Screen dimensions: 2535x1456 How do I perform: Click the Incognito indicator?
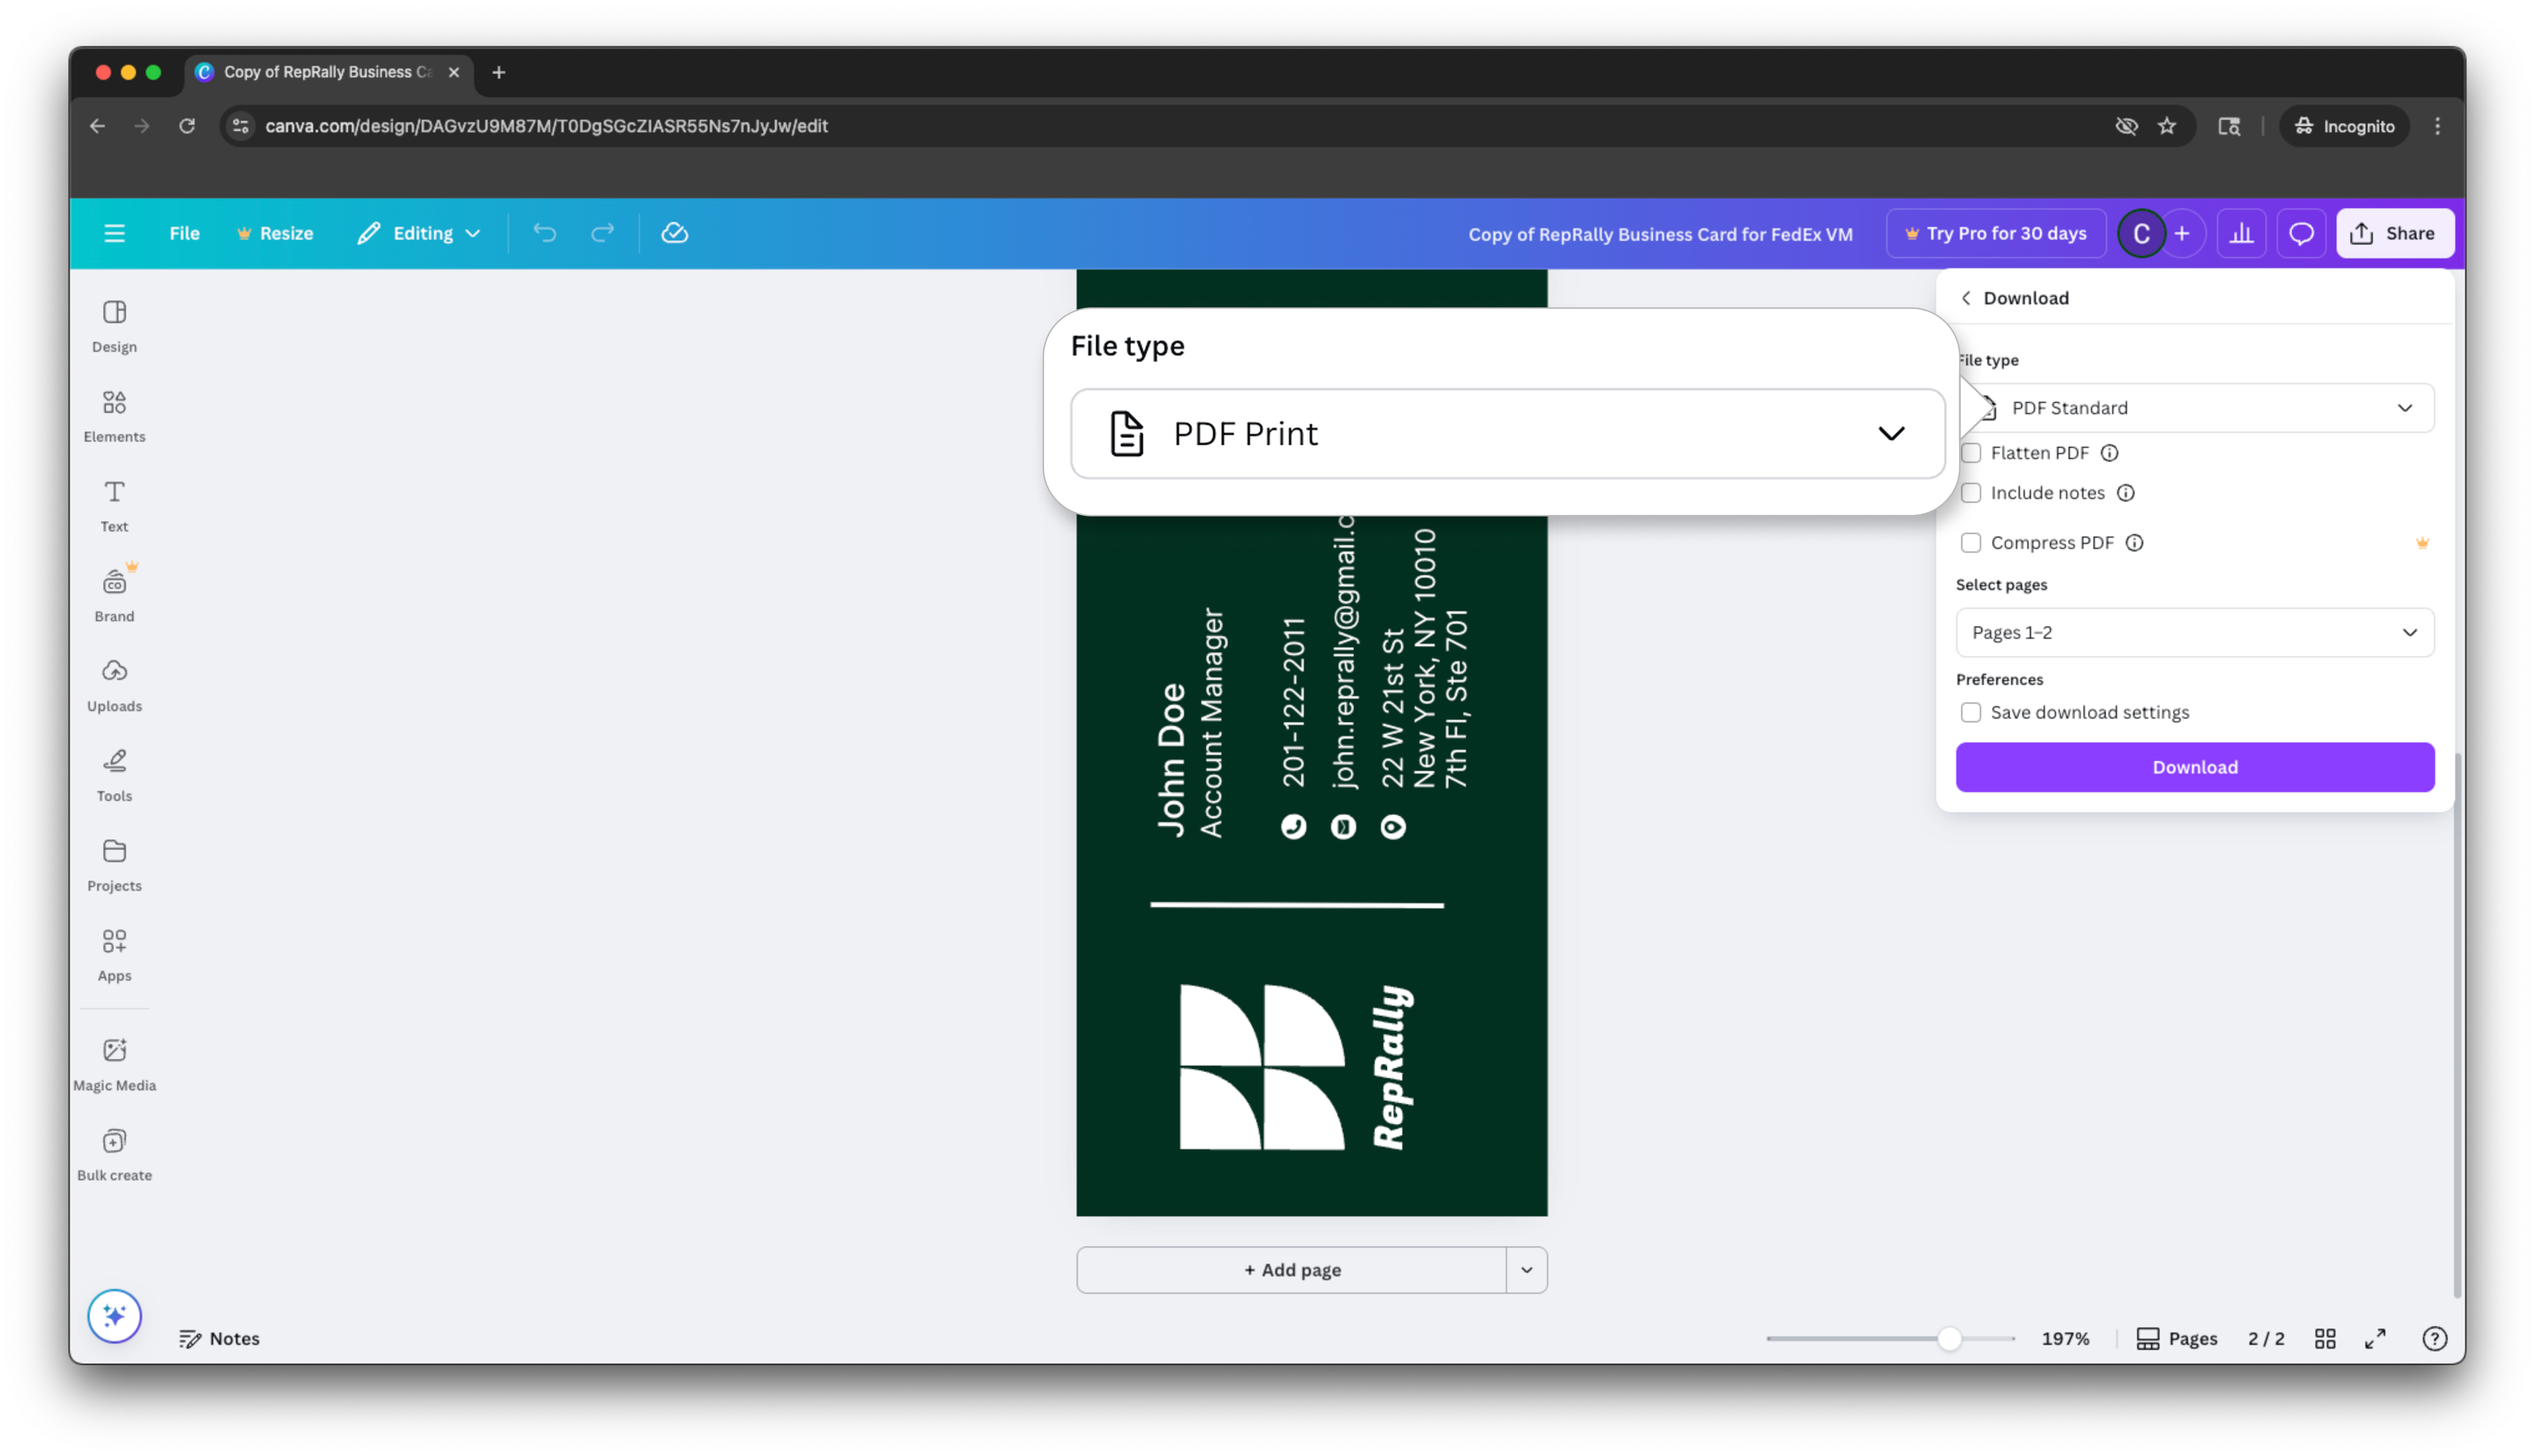(x=2344, y=126)
